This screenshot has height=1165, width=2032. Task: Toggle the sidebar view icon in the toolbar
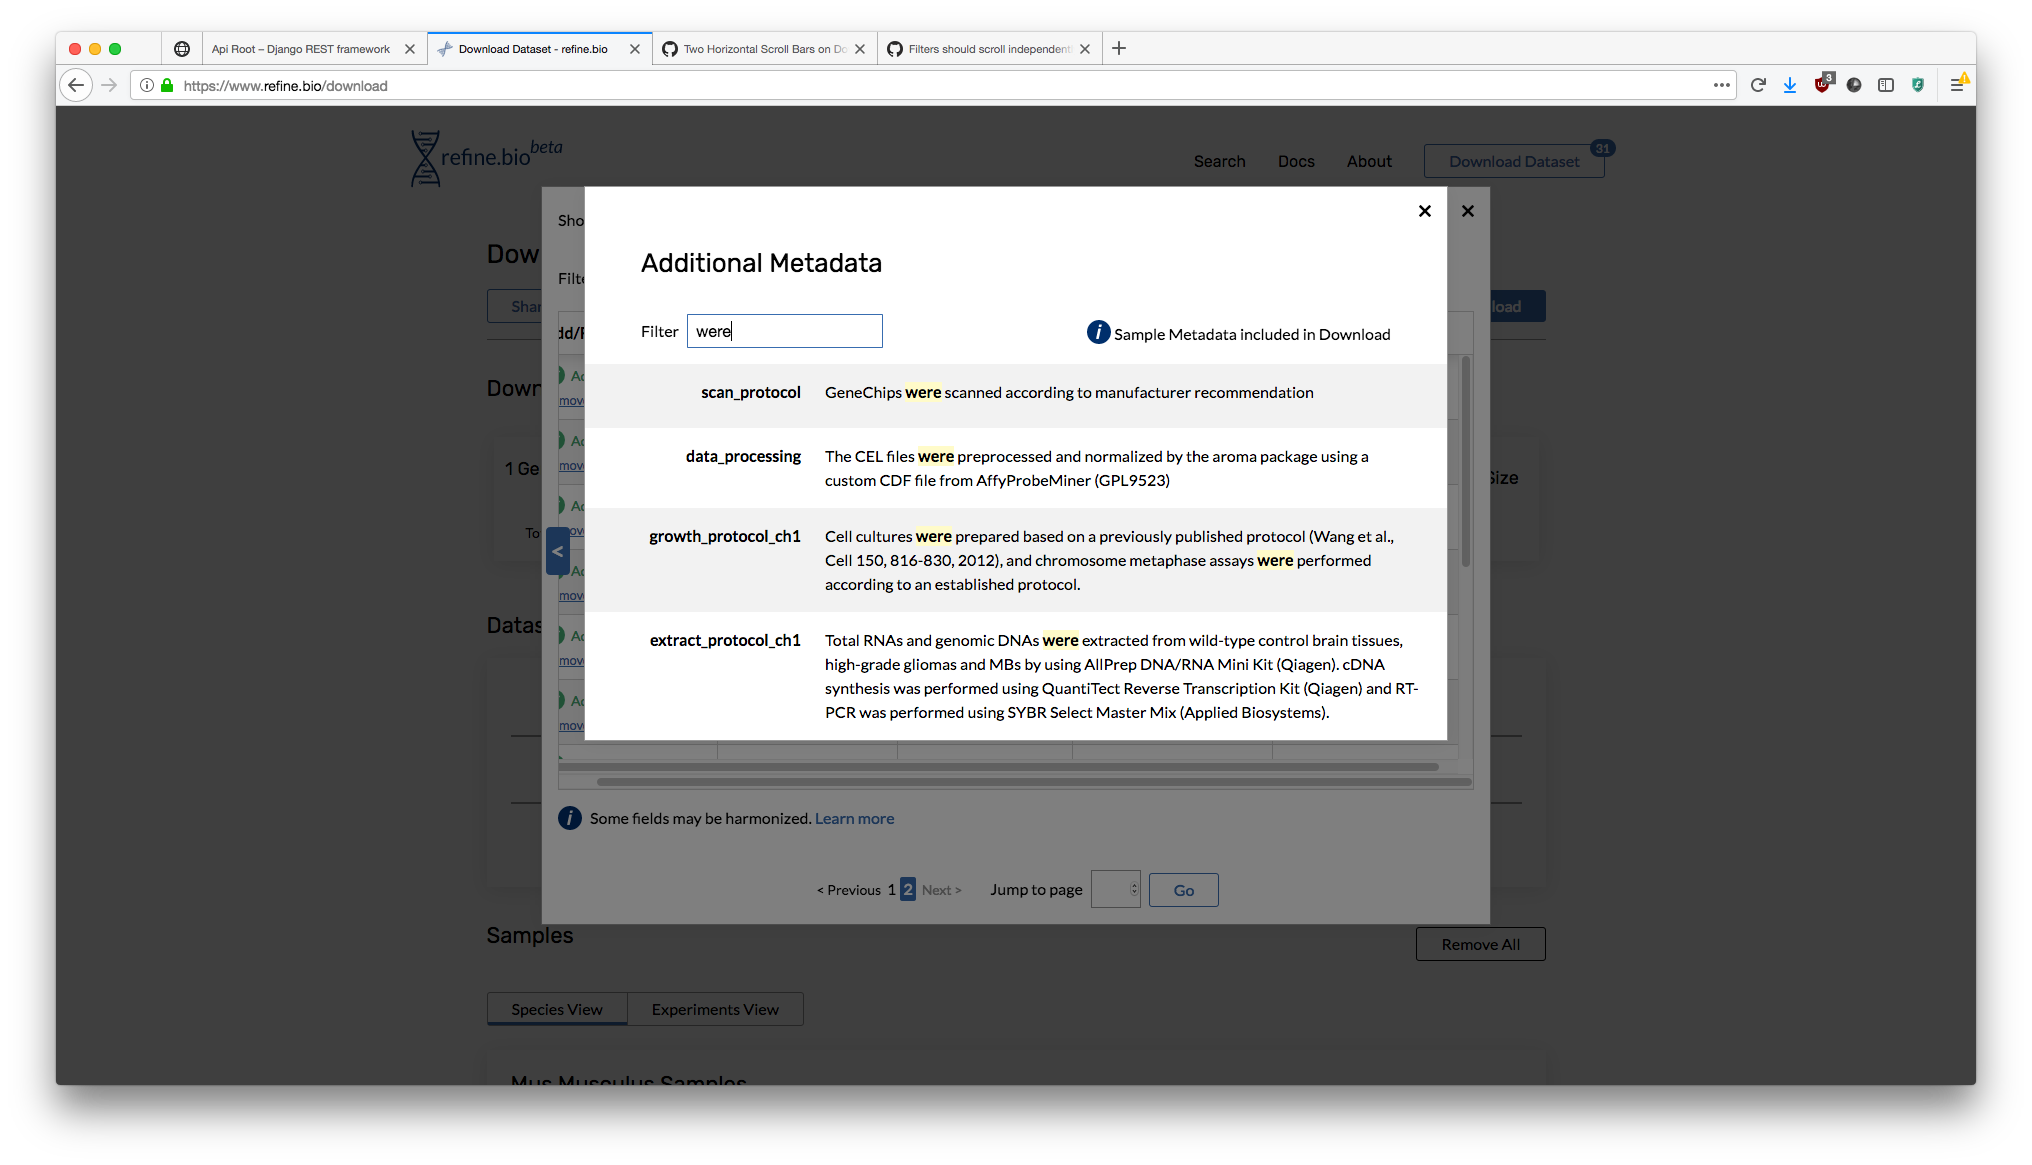1886,85
